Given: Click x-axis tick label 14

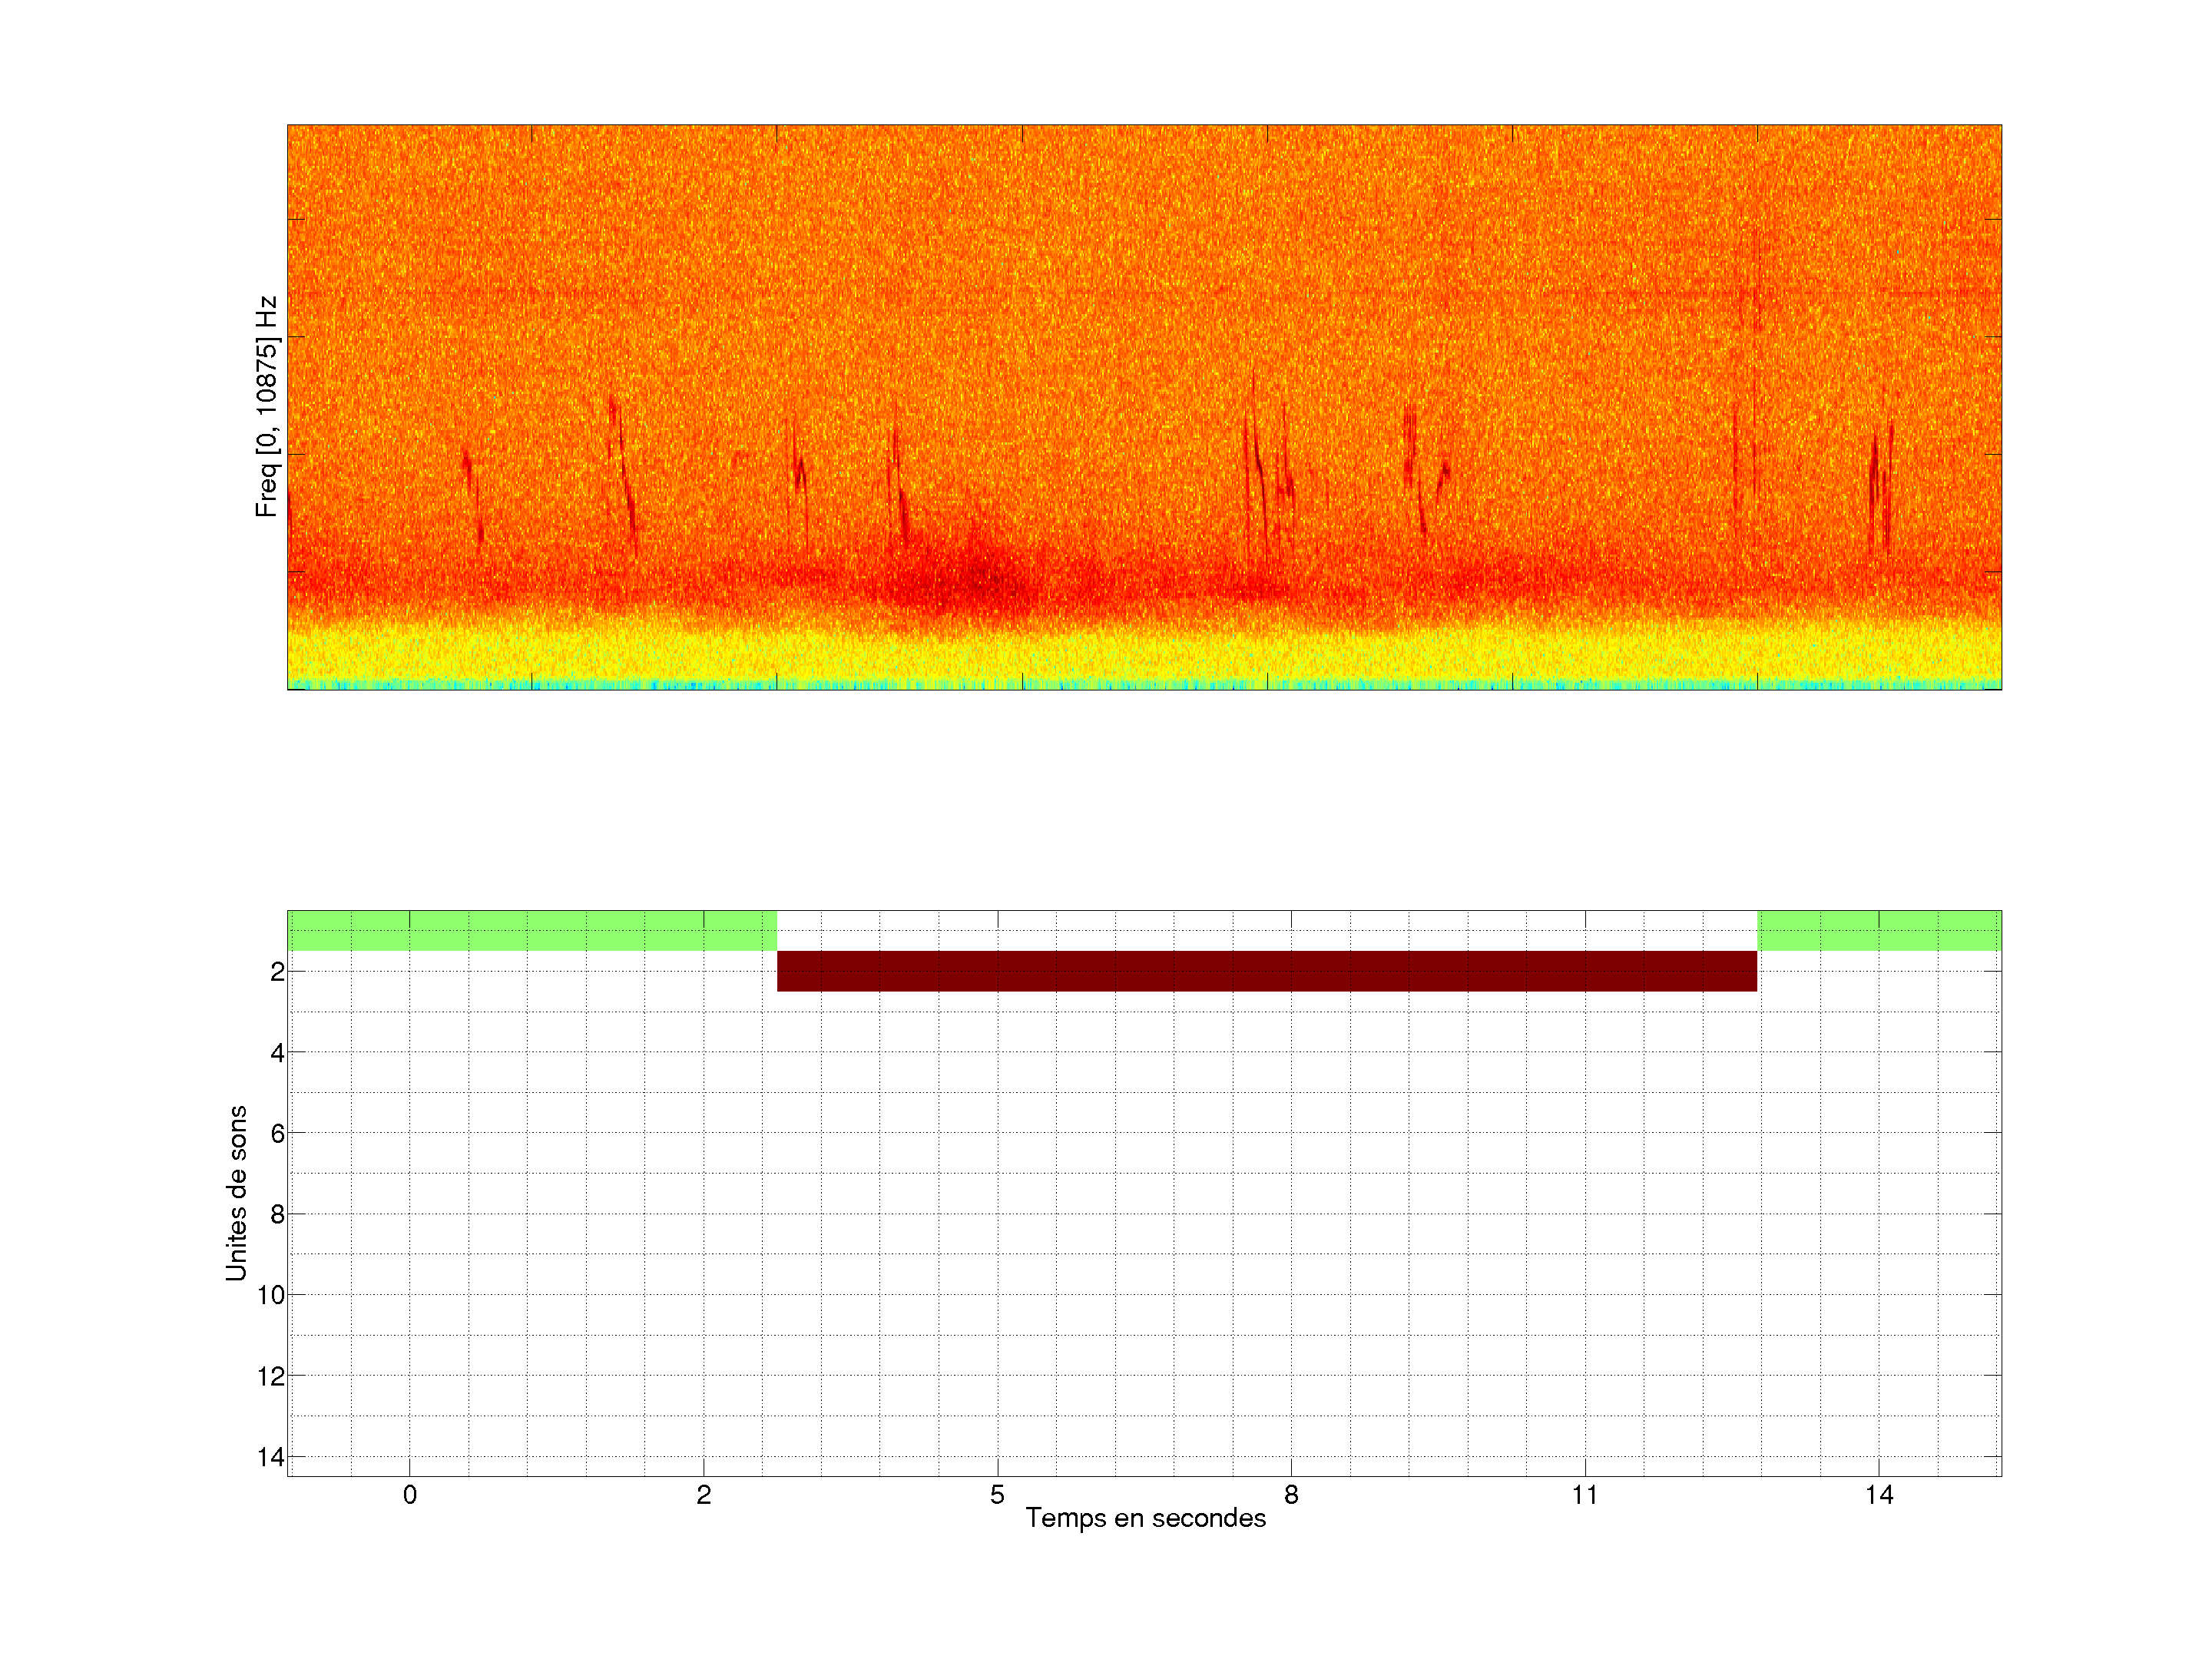Looking at the screenshot, I should (1879, 1495).
